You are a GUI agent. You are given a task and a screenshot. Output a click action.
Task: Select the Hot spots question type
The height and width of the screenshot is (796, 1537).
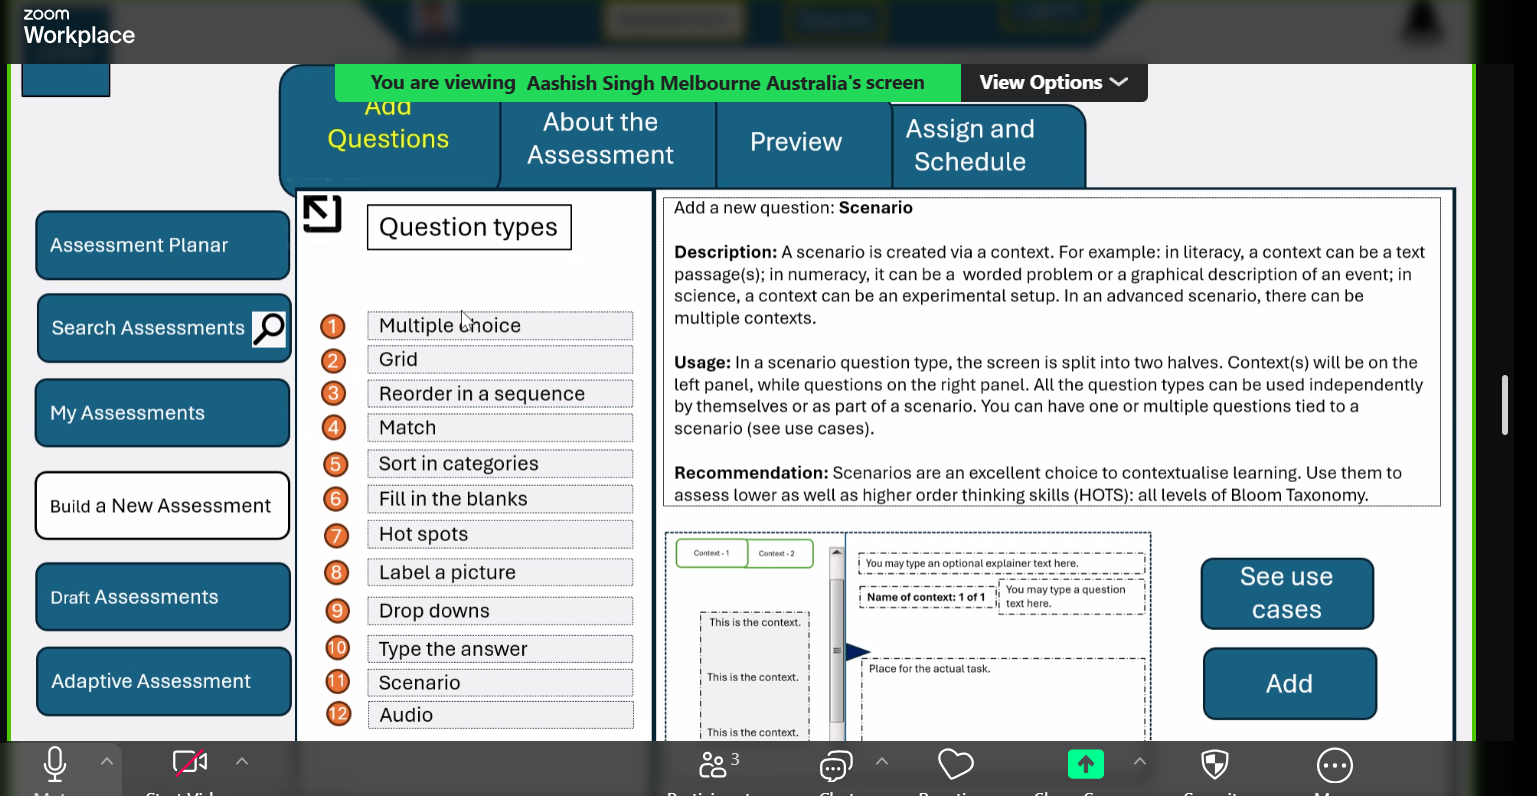click(x=499, y=535)
